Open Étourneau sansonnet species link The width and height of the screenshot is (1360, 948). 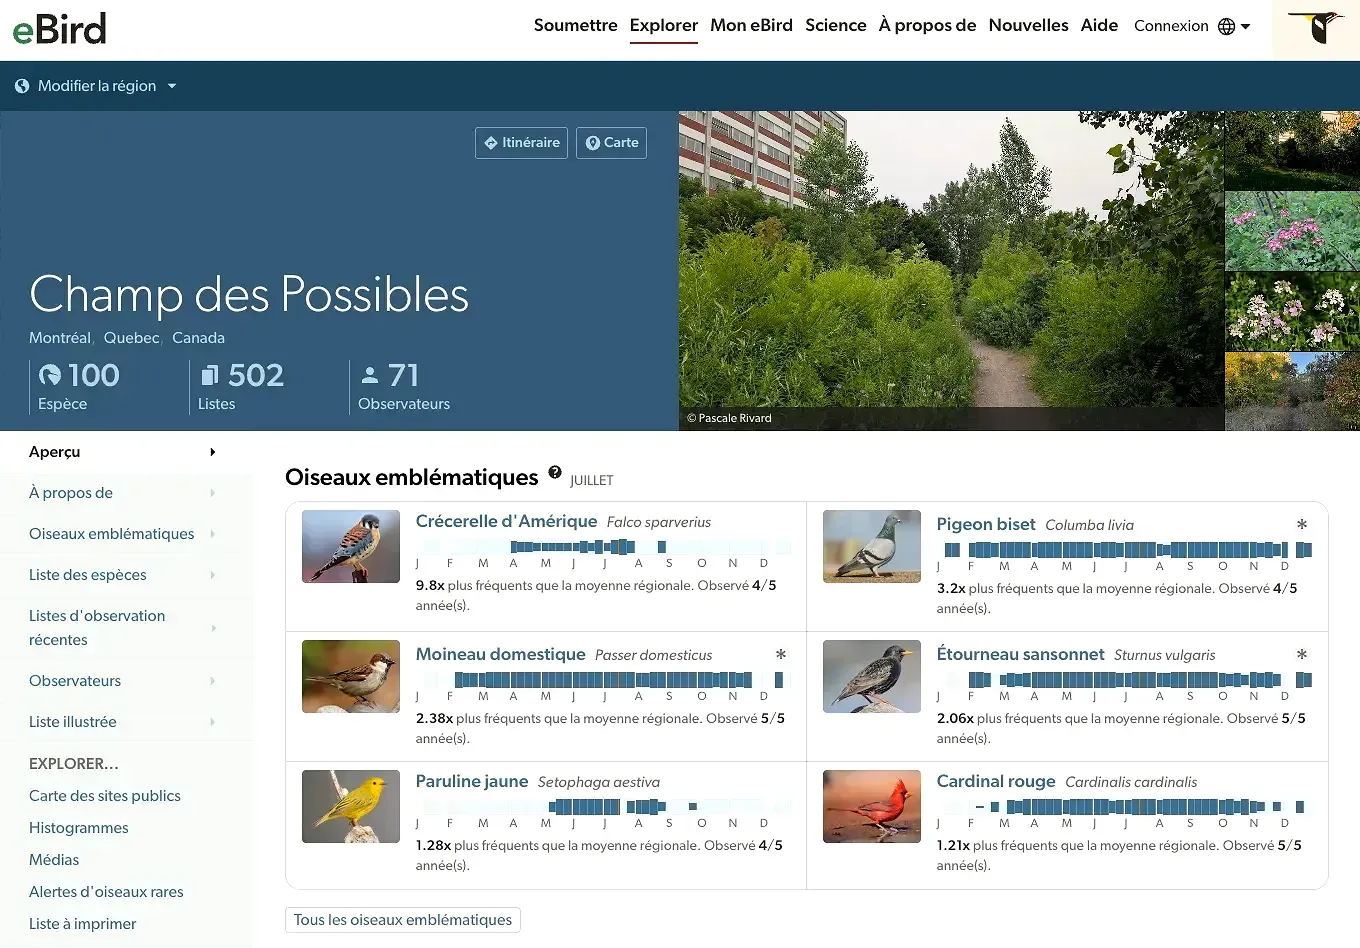pyautogui.click(x=1020, y=654)
